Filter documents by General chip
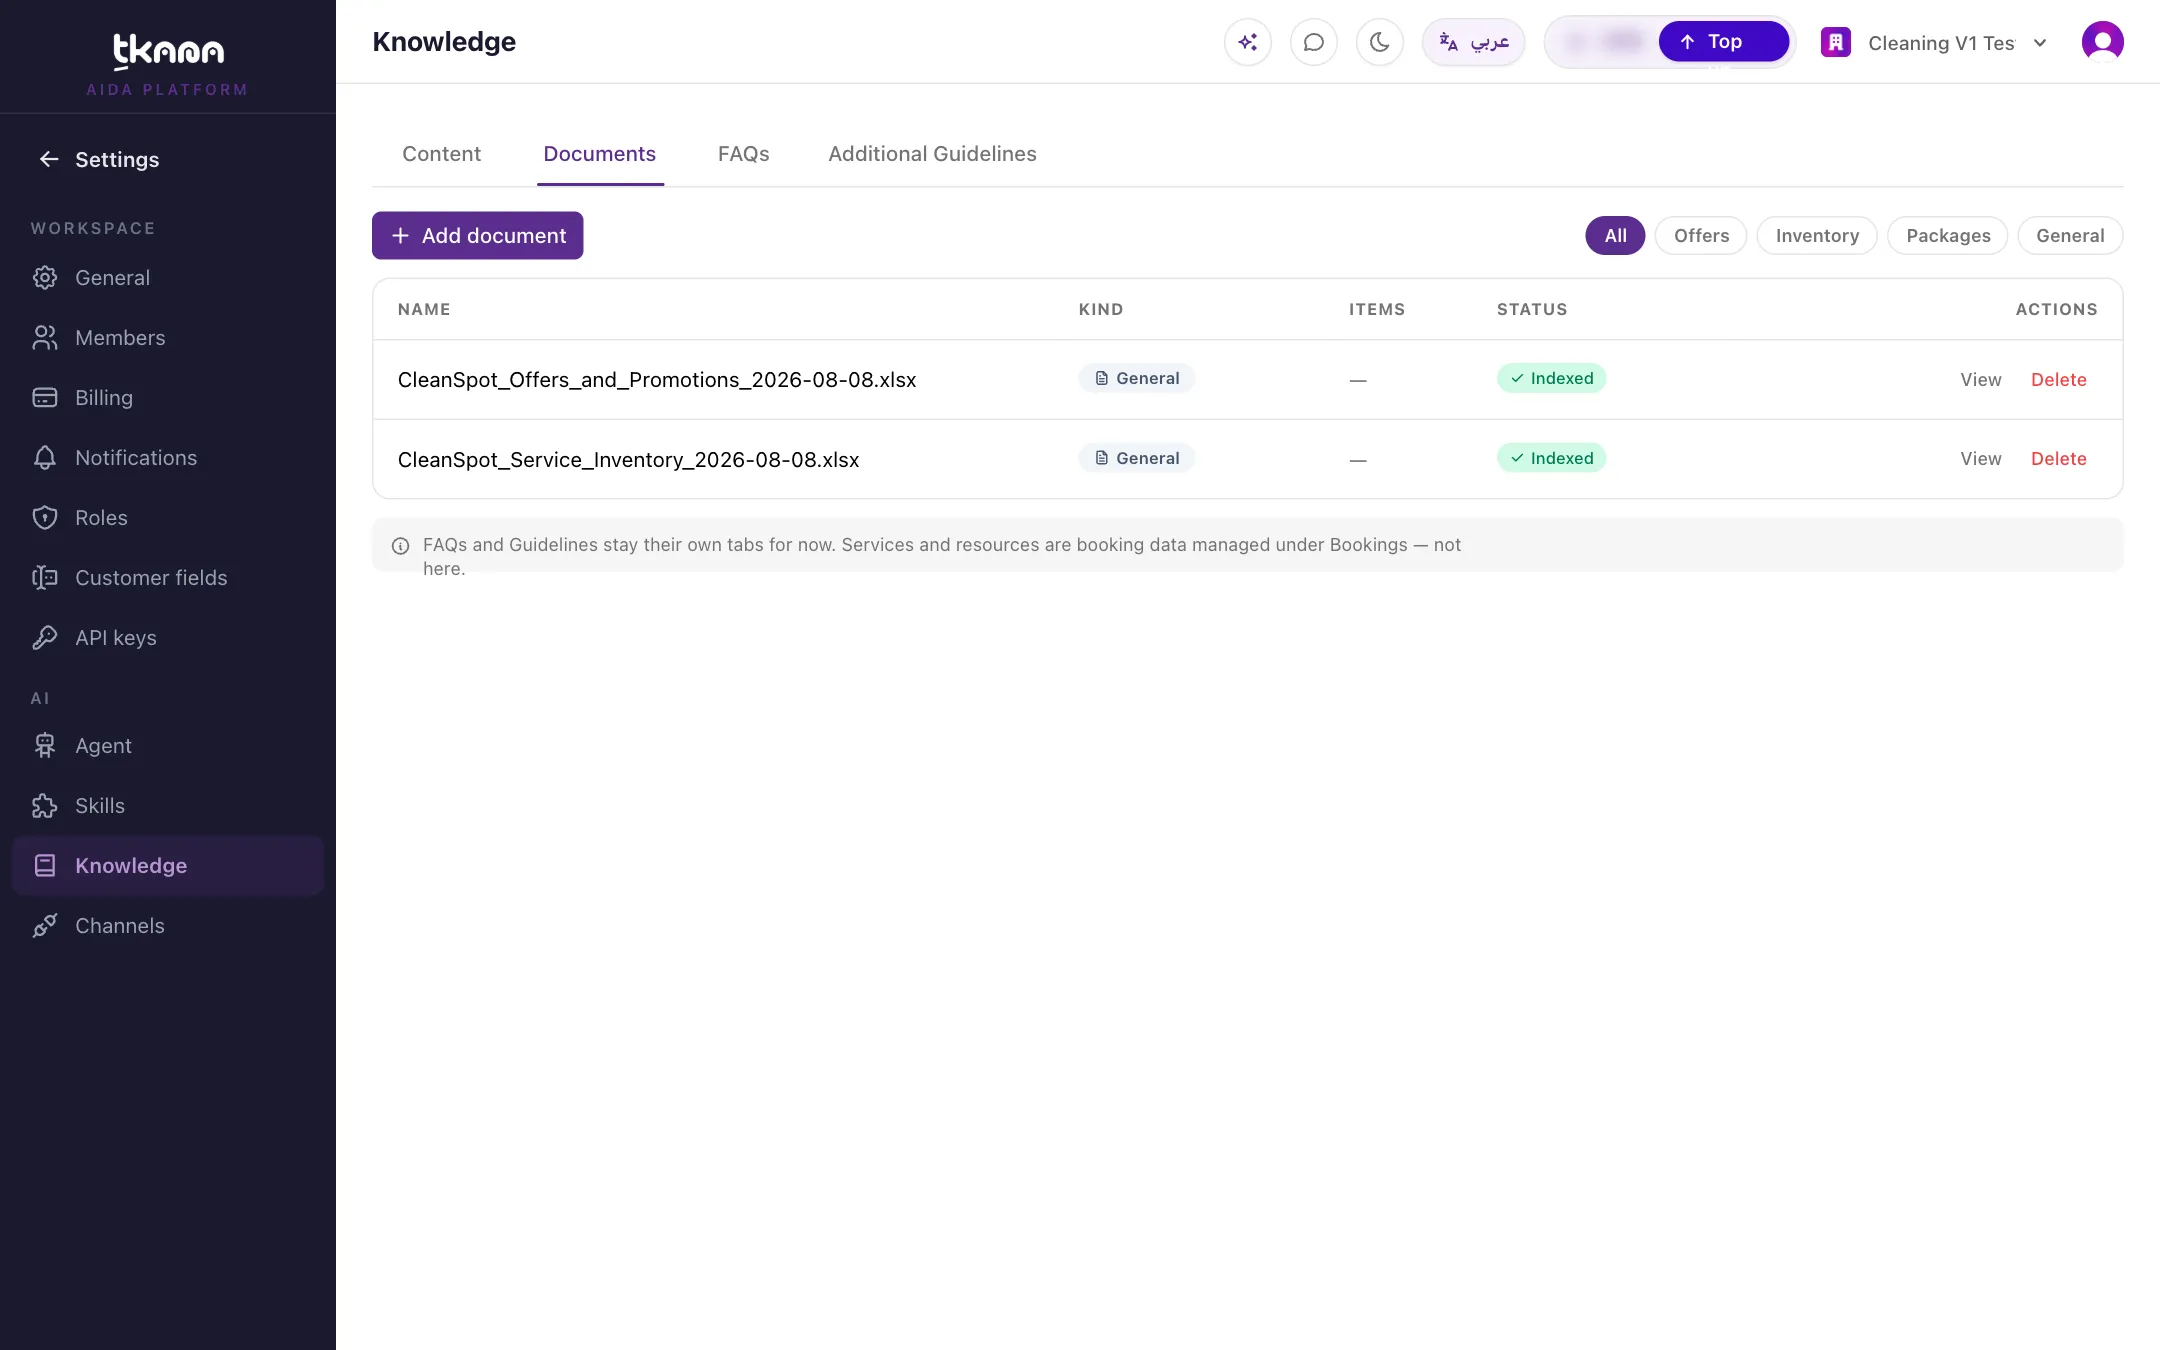Image resolution: width=2160 pixels, height=1350 pixels. [x=2070, y=235]
